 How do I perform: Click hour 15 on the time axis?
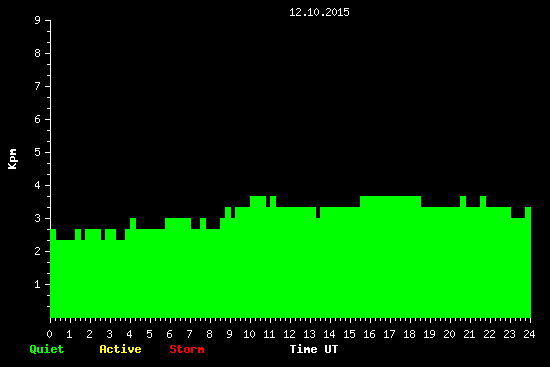pyautogui.click(x=349, y=334)
